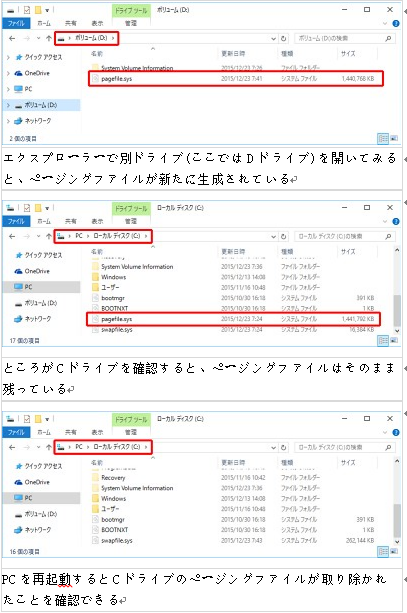Open quick access toolbar dropdown in ボリューム (D:) window
Screen dimensions: 407x613
coord(47,11)
